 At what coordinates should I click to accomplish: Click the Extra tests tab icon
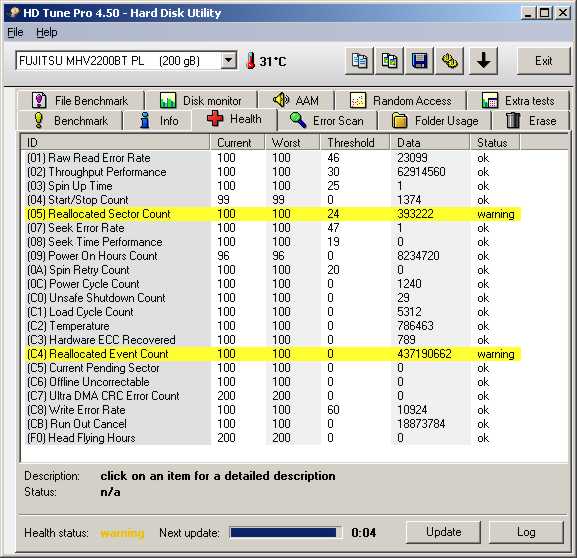click(x=490, y=100)
